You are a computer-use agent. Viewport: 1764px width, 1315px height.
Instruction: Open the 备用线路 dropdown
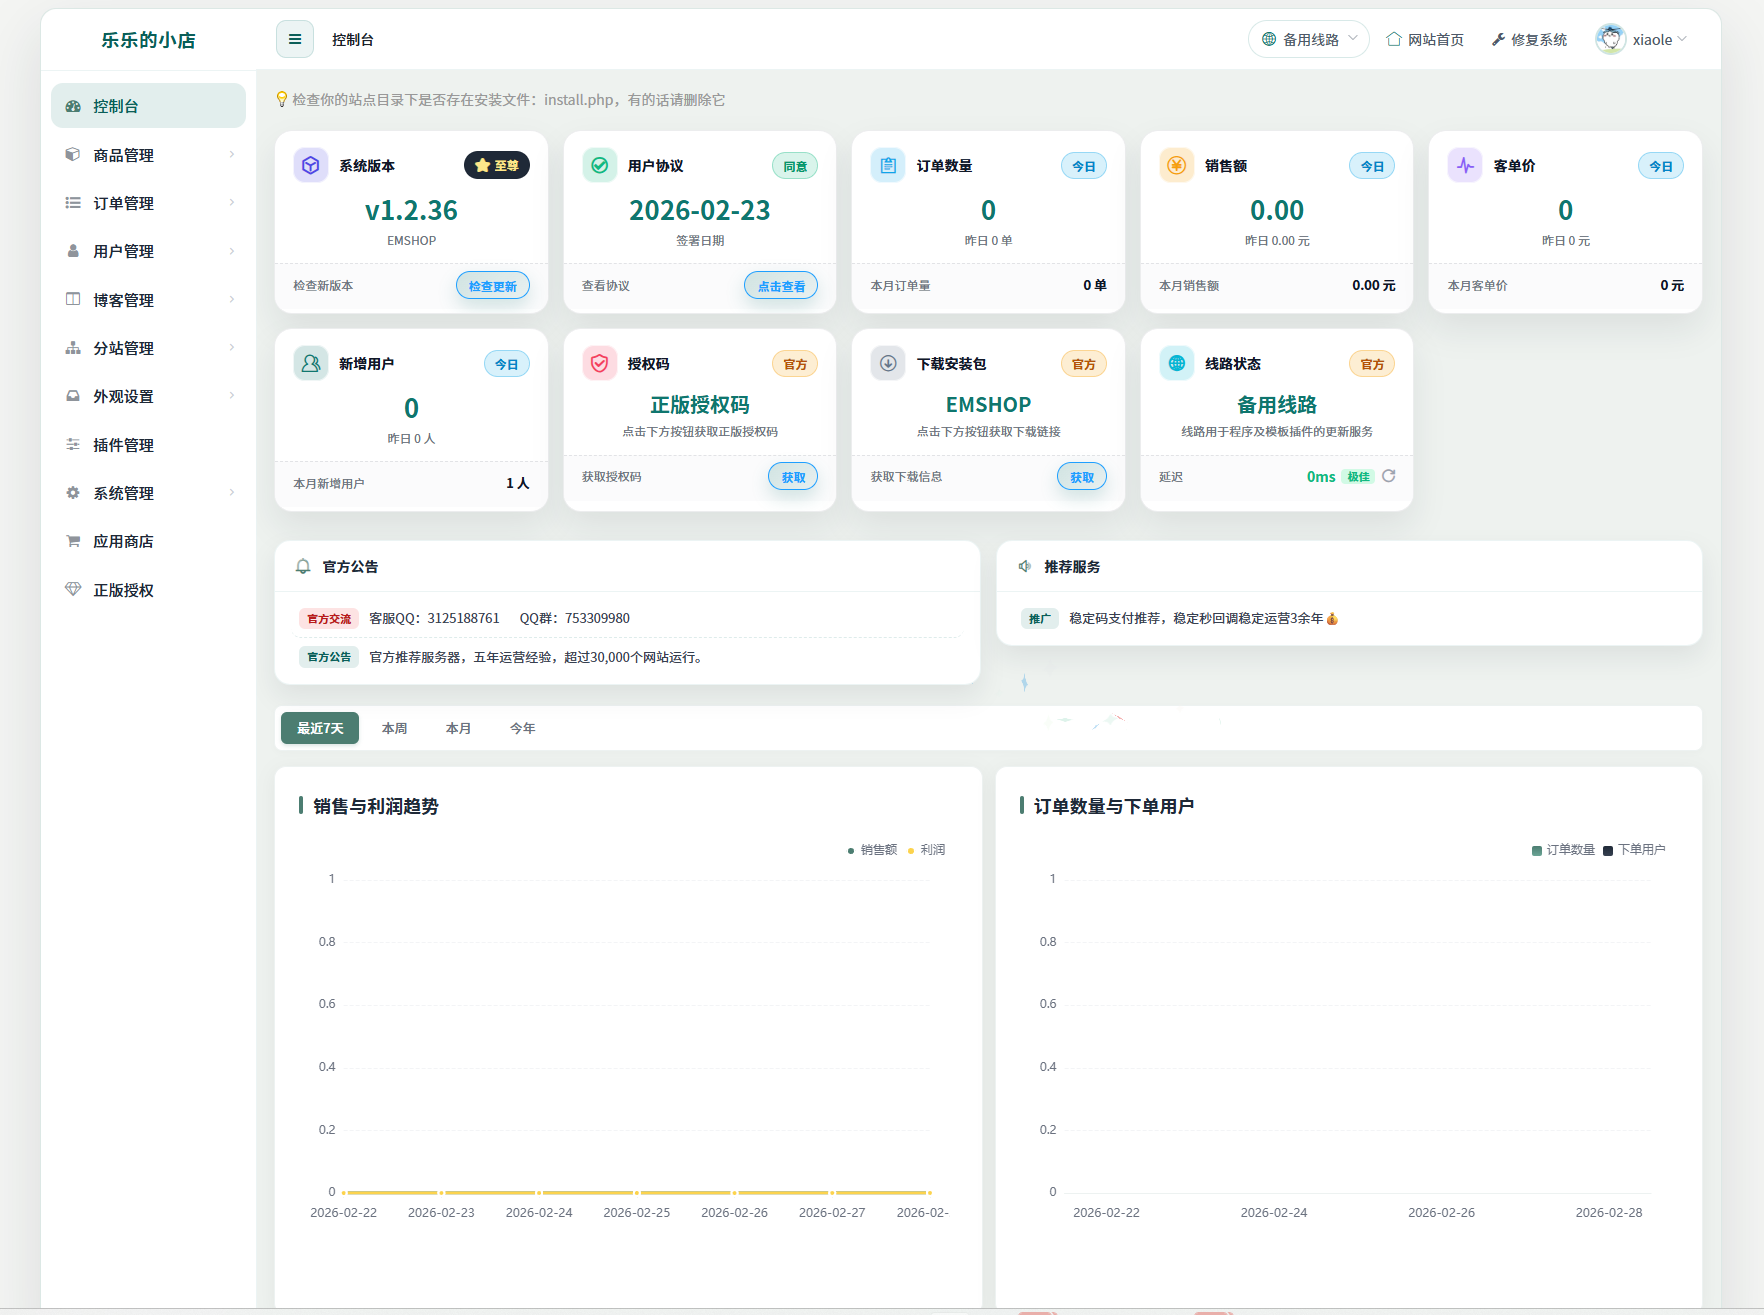(1308, 39)
